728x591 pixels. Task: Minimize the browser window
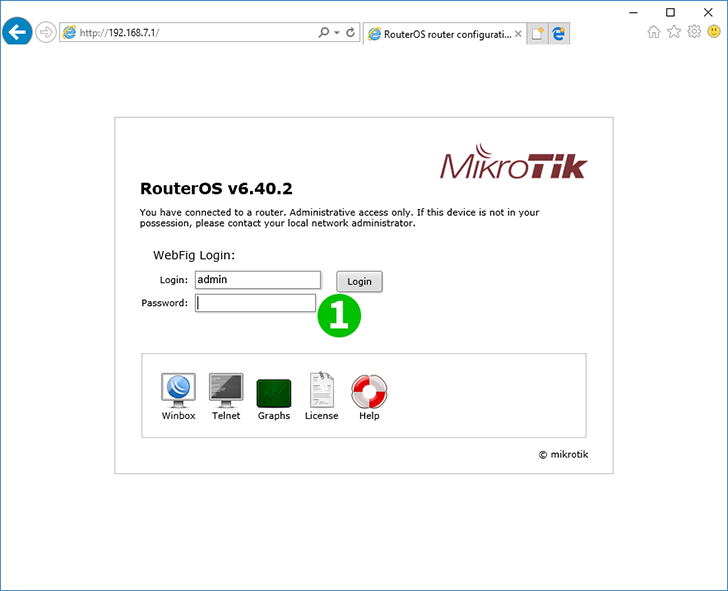[x=633, y=13]
